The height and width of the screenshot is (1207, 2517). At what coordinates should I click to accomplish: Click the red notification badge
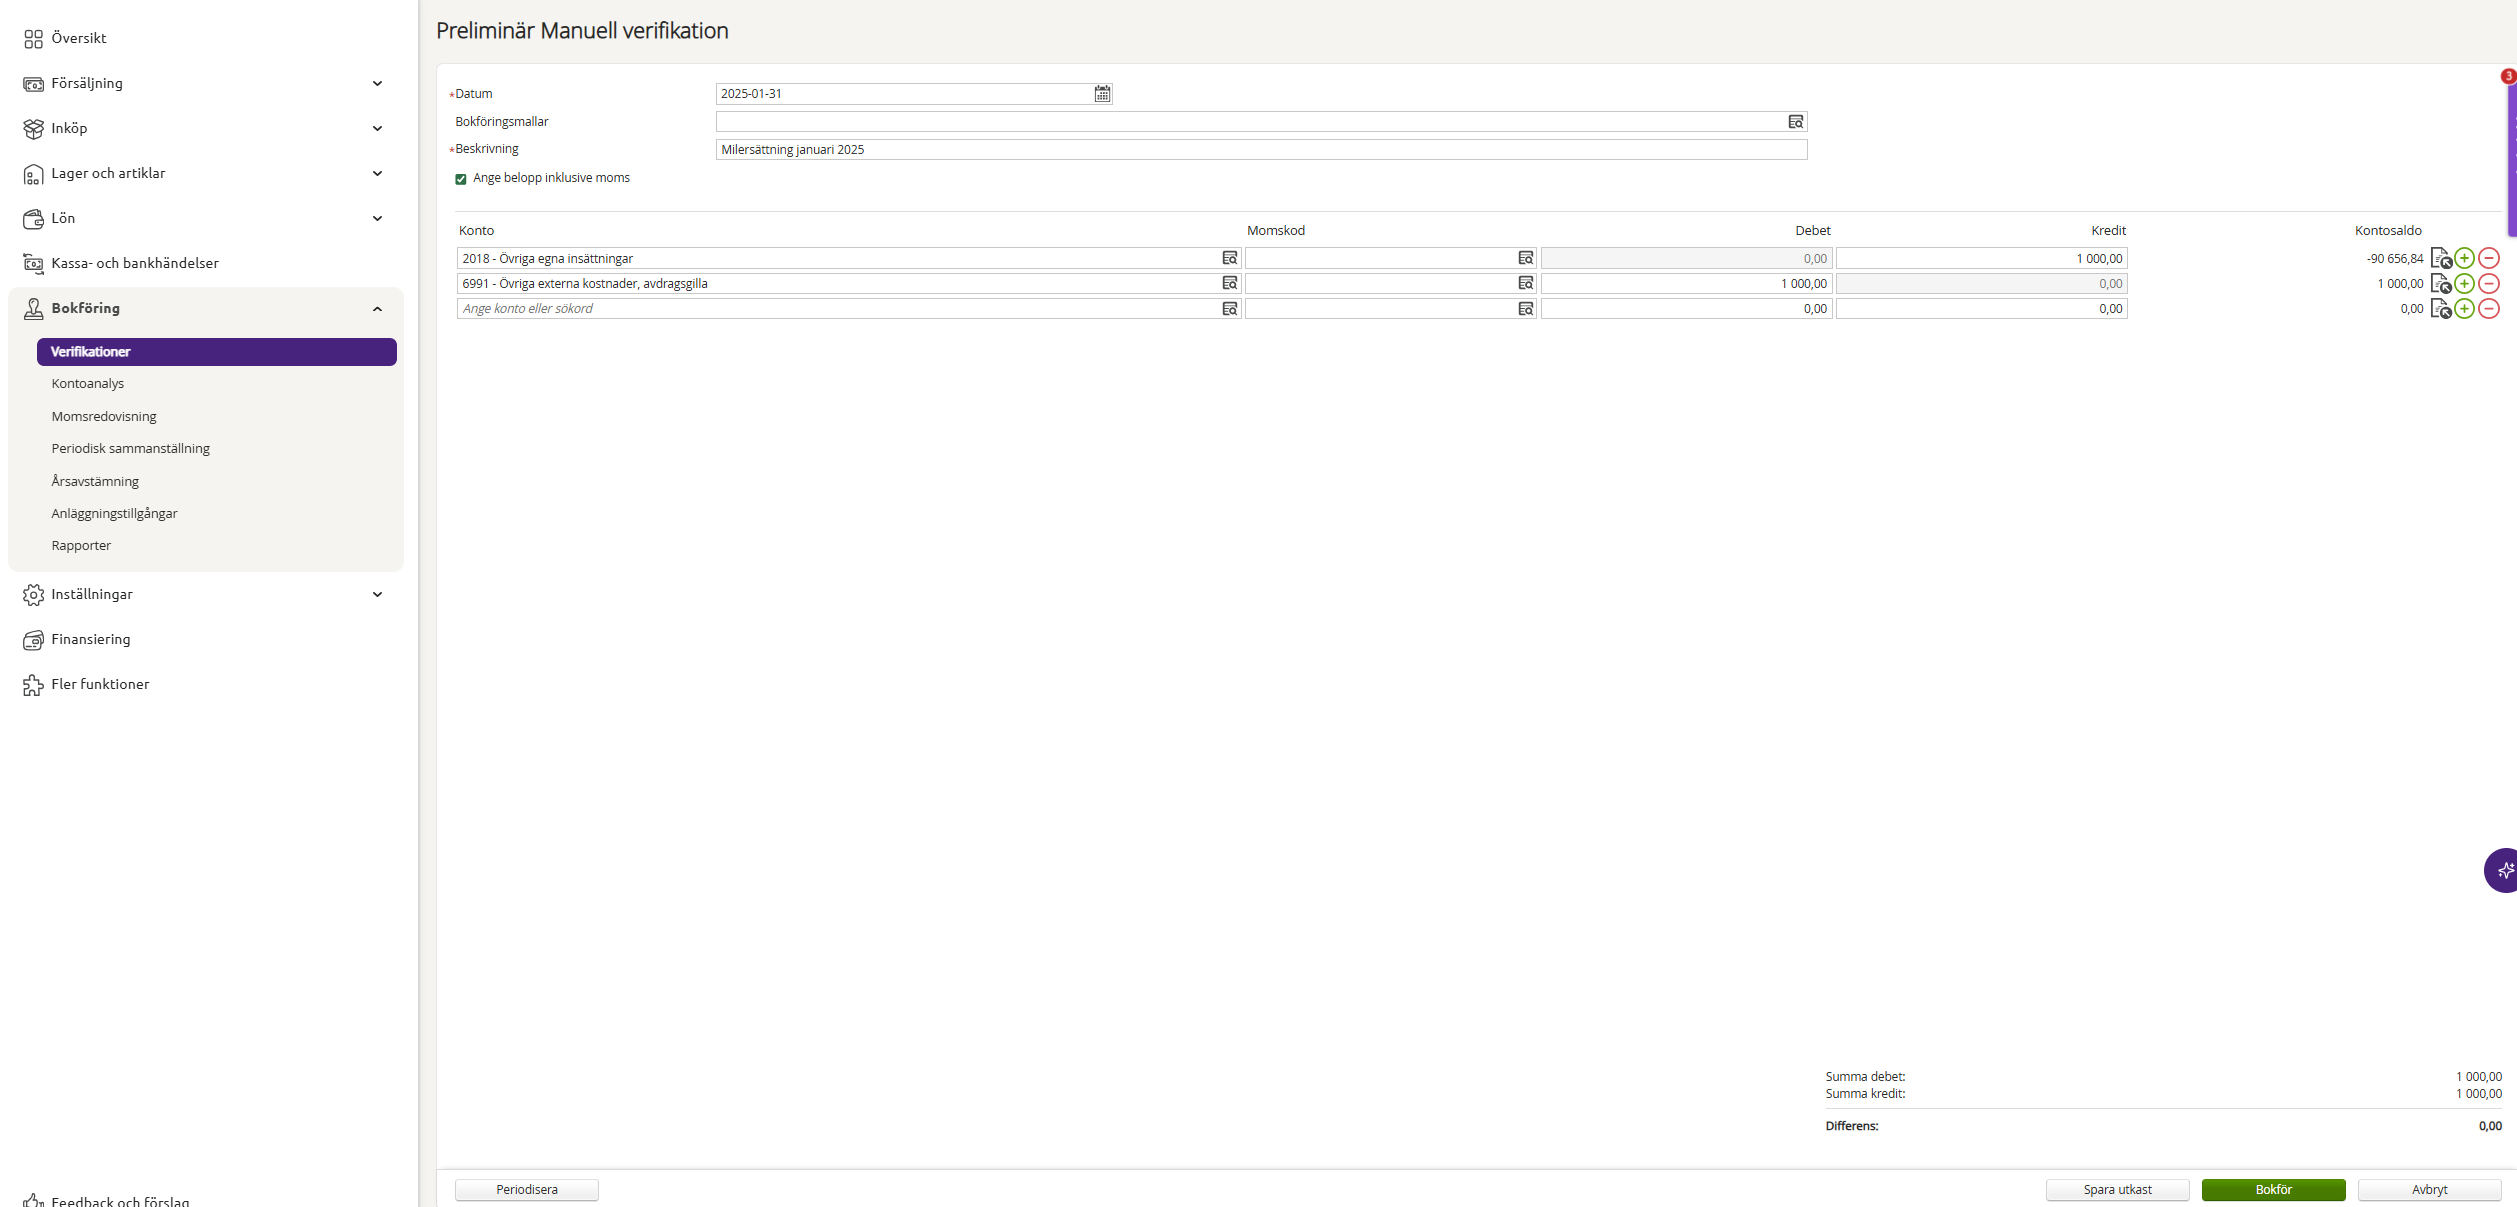click(2508, 76)
